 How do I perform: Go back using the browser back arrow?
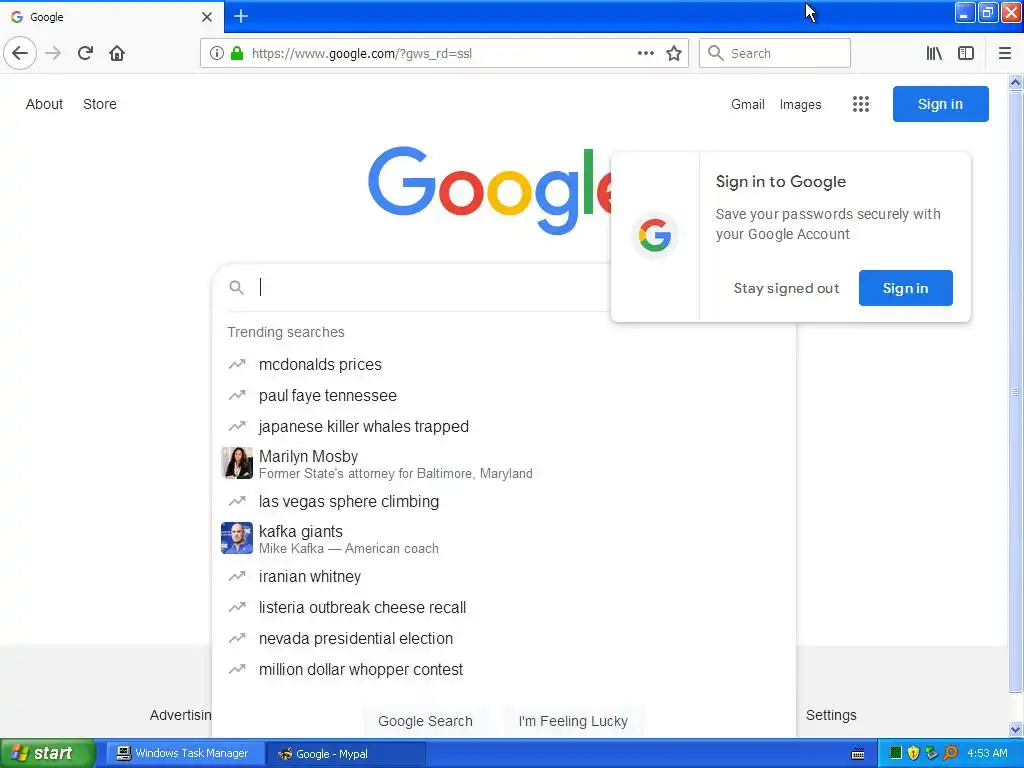pyautogui.click(x=20, y=53)
